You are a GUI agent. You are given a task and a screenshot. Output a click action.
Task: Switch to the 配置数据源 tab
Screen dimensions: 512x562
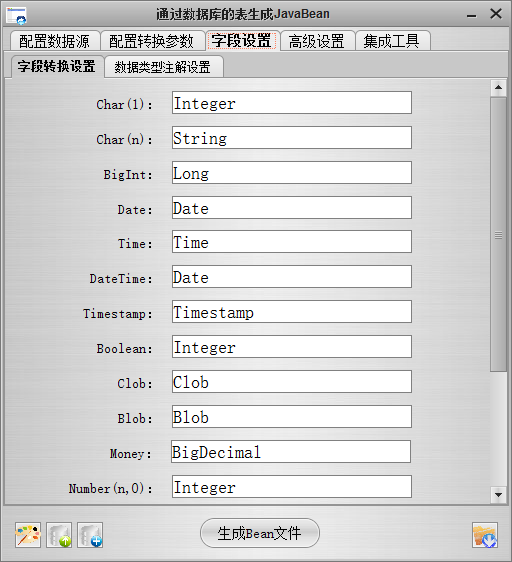coord(55,41)
